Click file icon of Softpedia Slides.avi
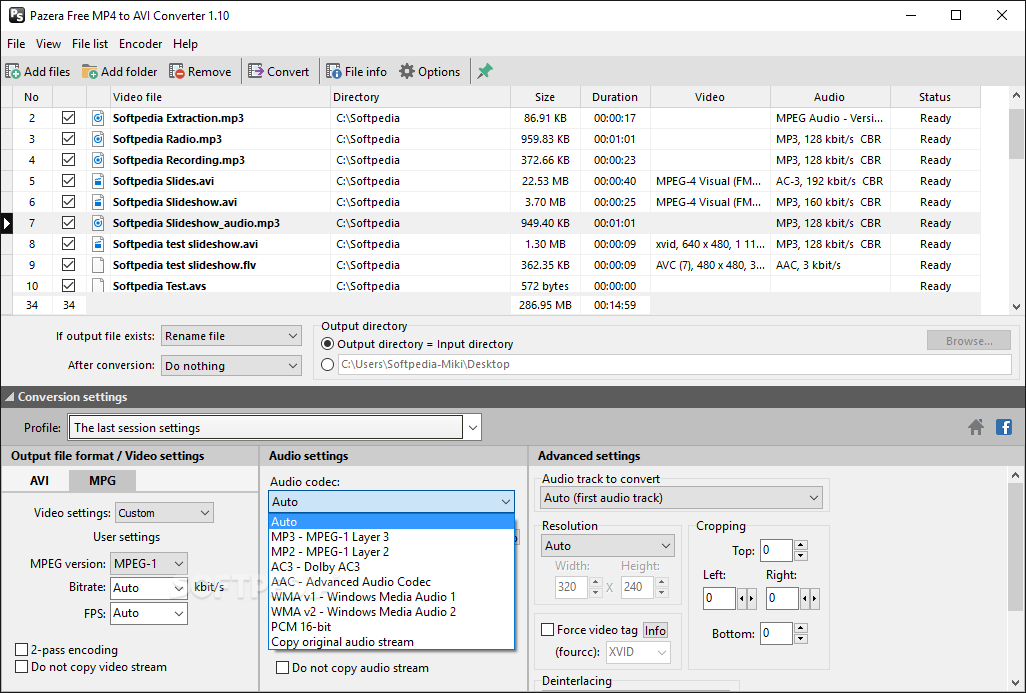The height and width of the screenshot is (693, 1026). click(x=98, y=181)
